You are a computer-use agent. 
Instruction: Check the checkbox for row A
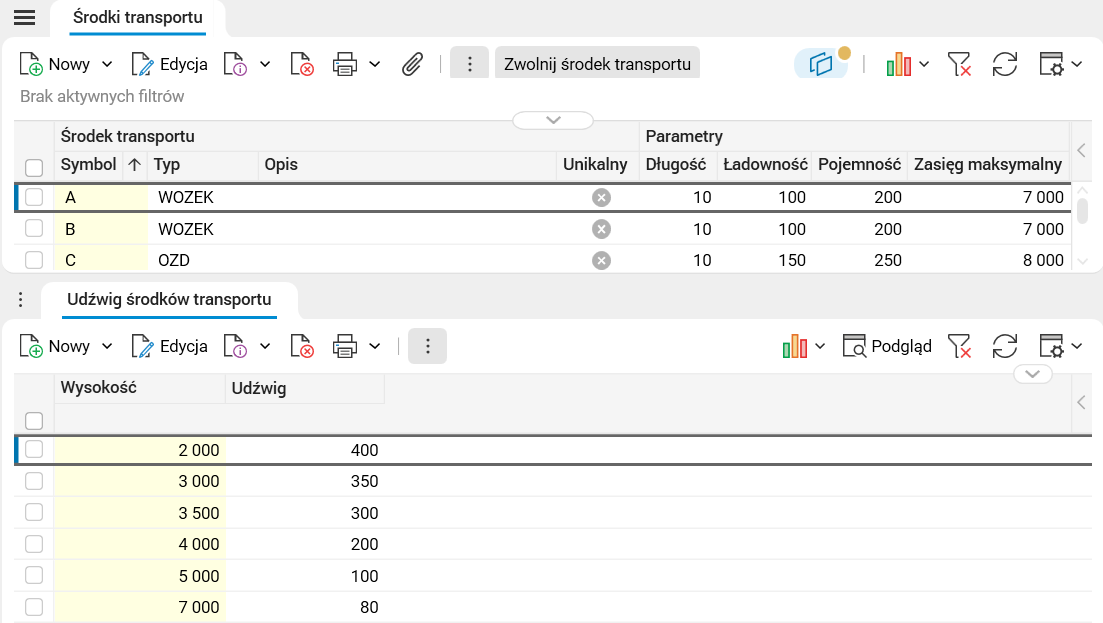(34, 197)
